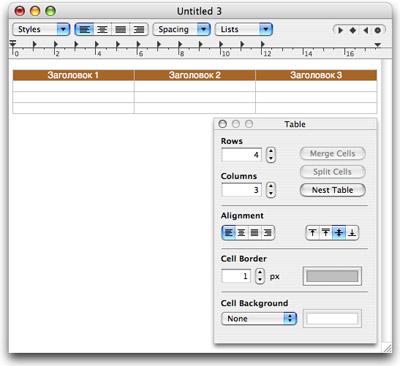
Task: Open the Styles dropdown in the toolbar
Action: 41,29
